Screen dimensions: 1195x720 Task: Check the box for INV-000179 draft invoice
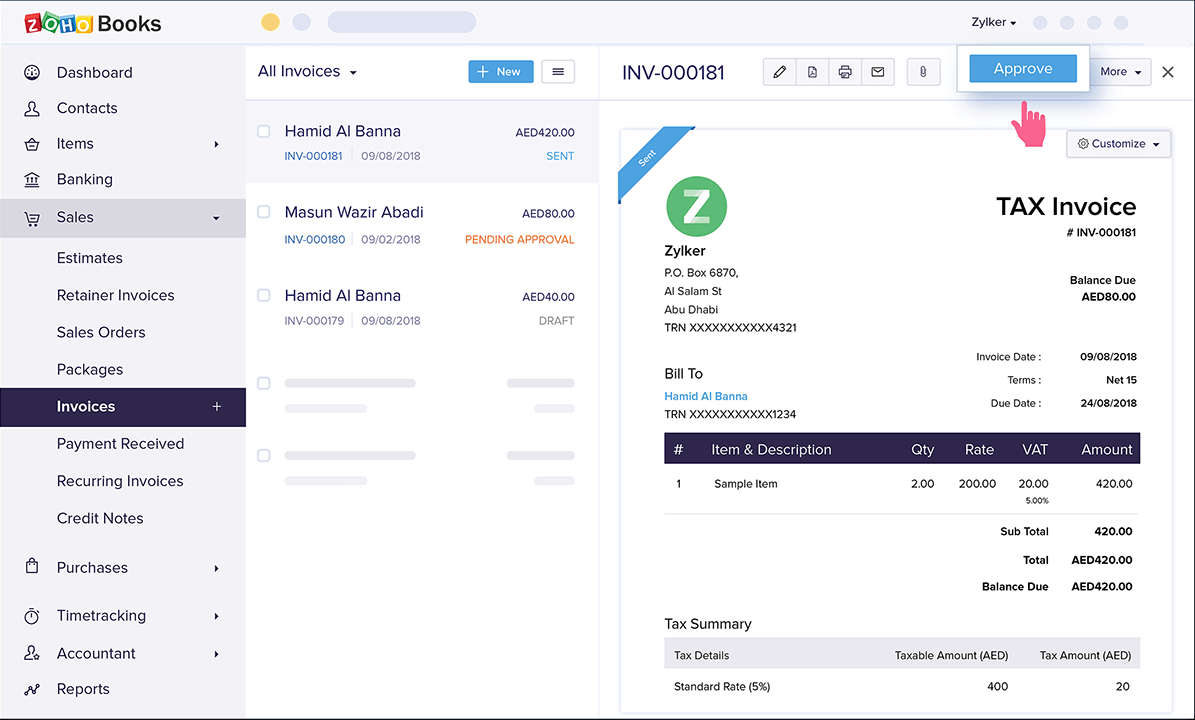point(264,296)
